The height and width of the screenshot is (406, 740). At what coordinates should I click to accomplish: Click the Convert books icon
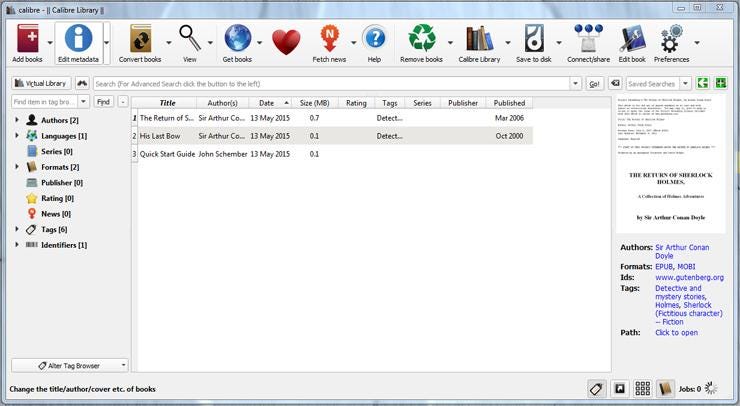pyautogui.click(x=141, y=39)
